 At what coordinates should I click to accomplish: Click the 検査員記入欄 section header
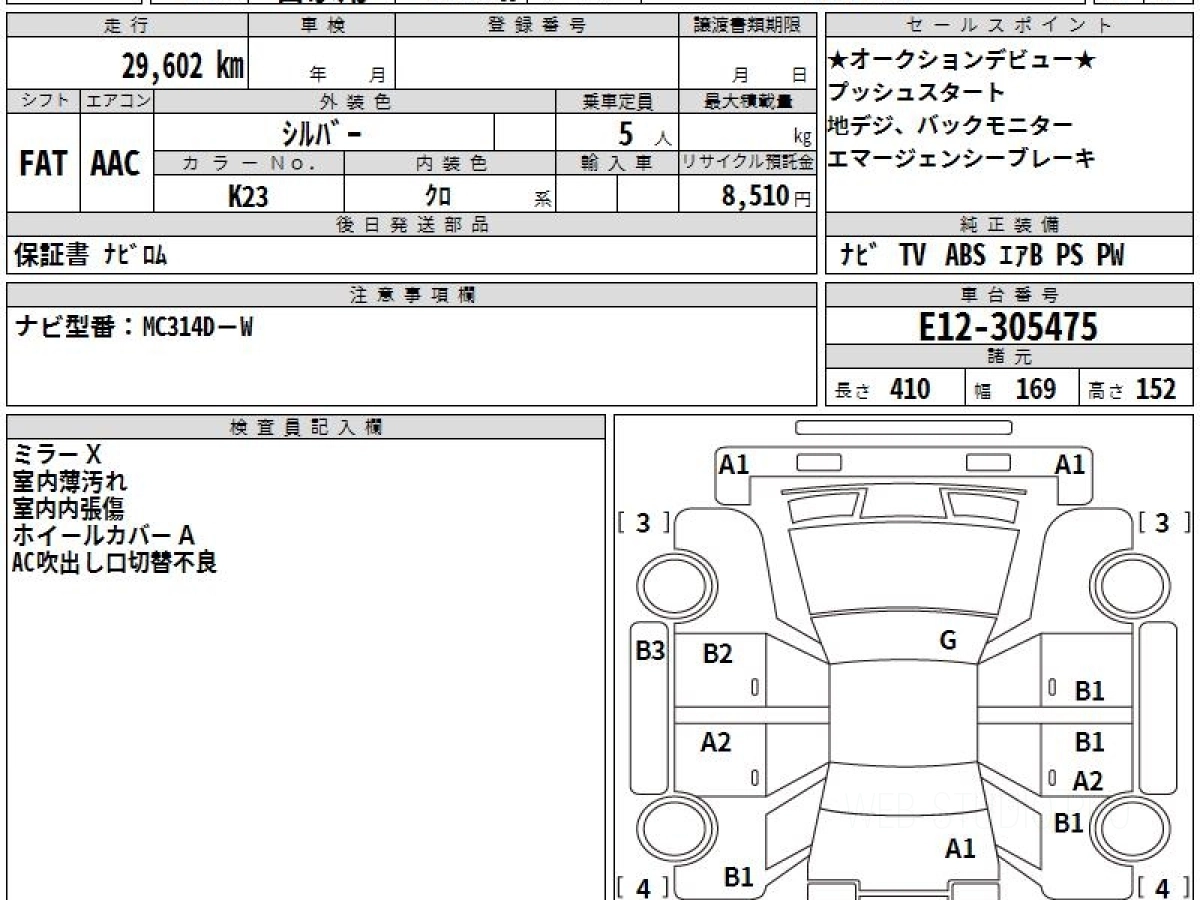[306, 427]
